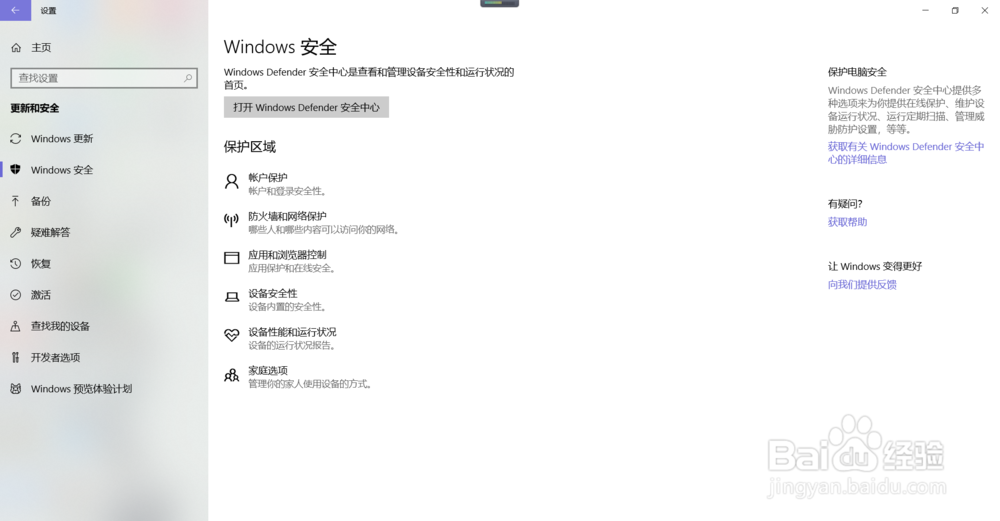Restore down the 设置 window
This screenshot has width=1000, height=521.
pyautogui.click(x=955, y=10)
